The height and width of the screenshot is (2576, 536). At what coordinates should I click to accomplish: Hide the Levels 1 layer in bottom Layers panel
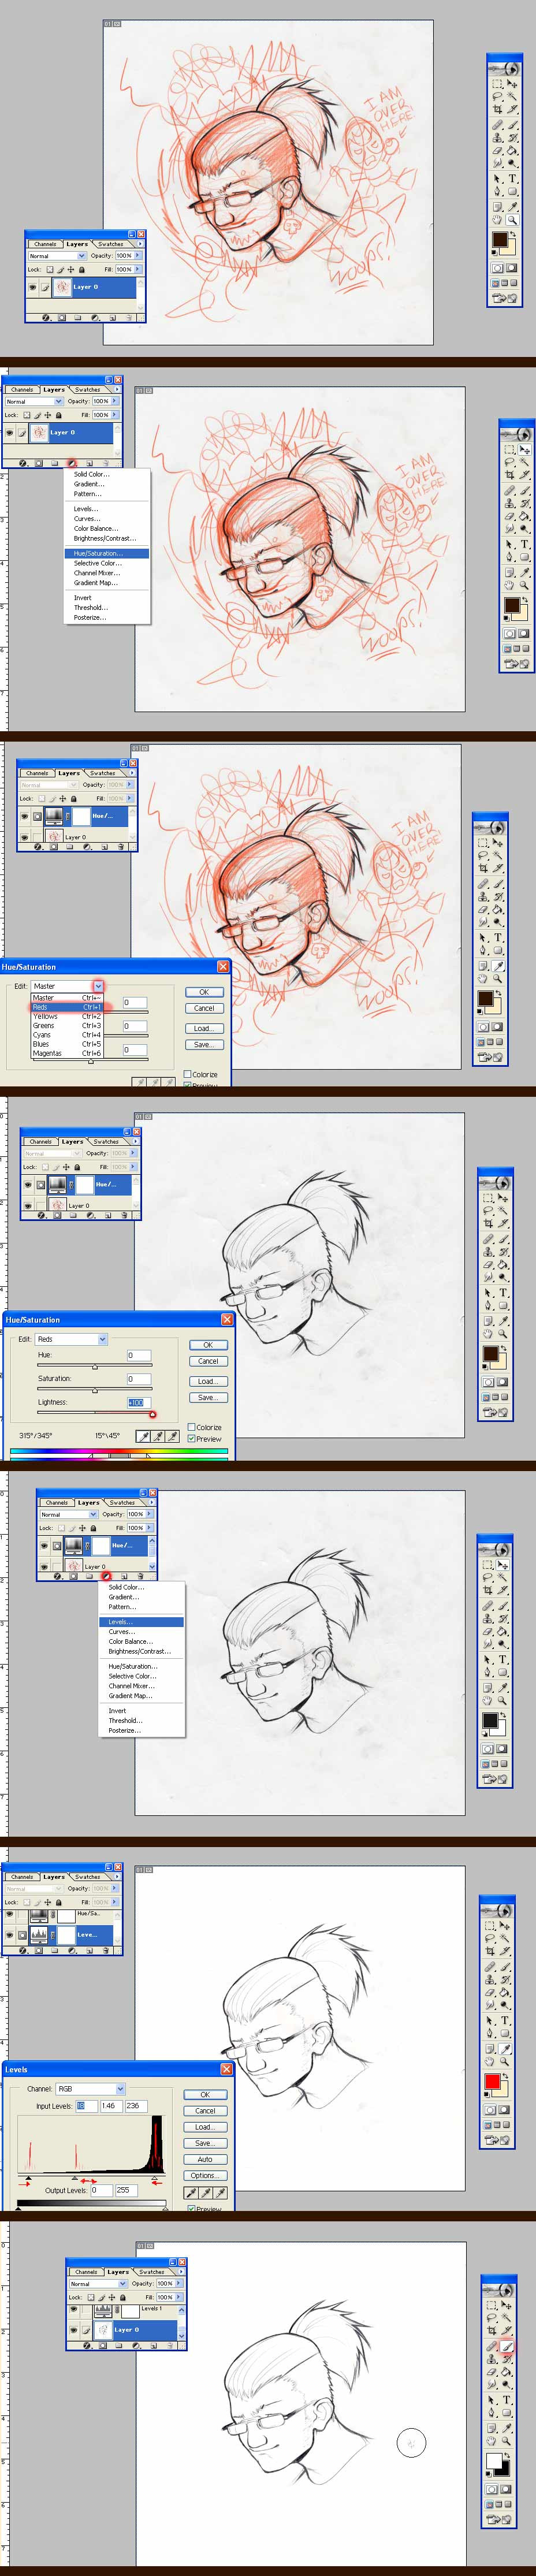pyautogui.click(x=73, y=2310)
